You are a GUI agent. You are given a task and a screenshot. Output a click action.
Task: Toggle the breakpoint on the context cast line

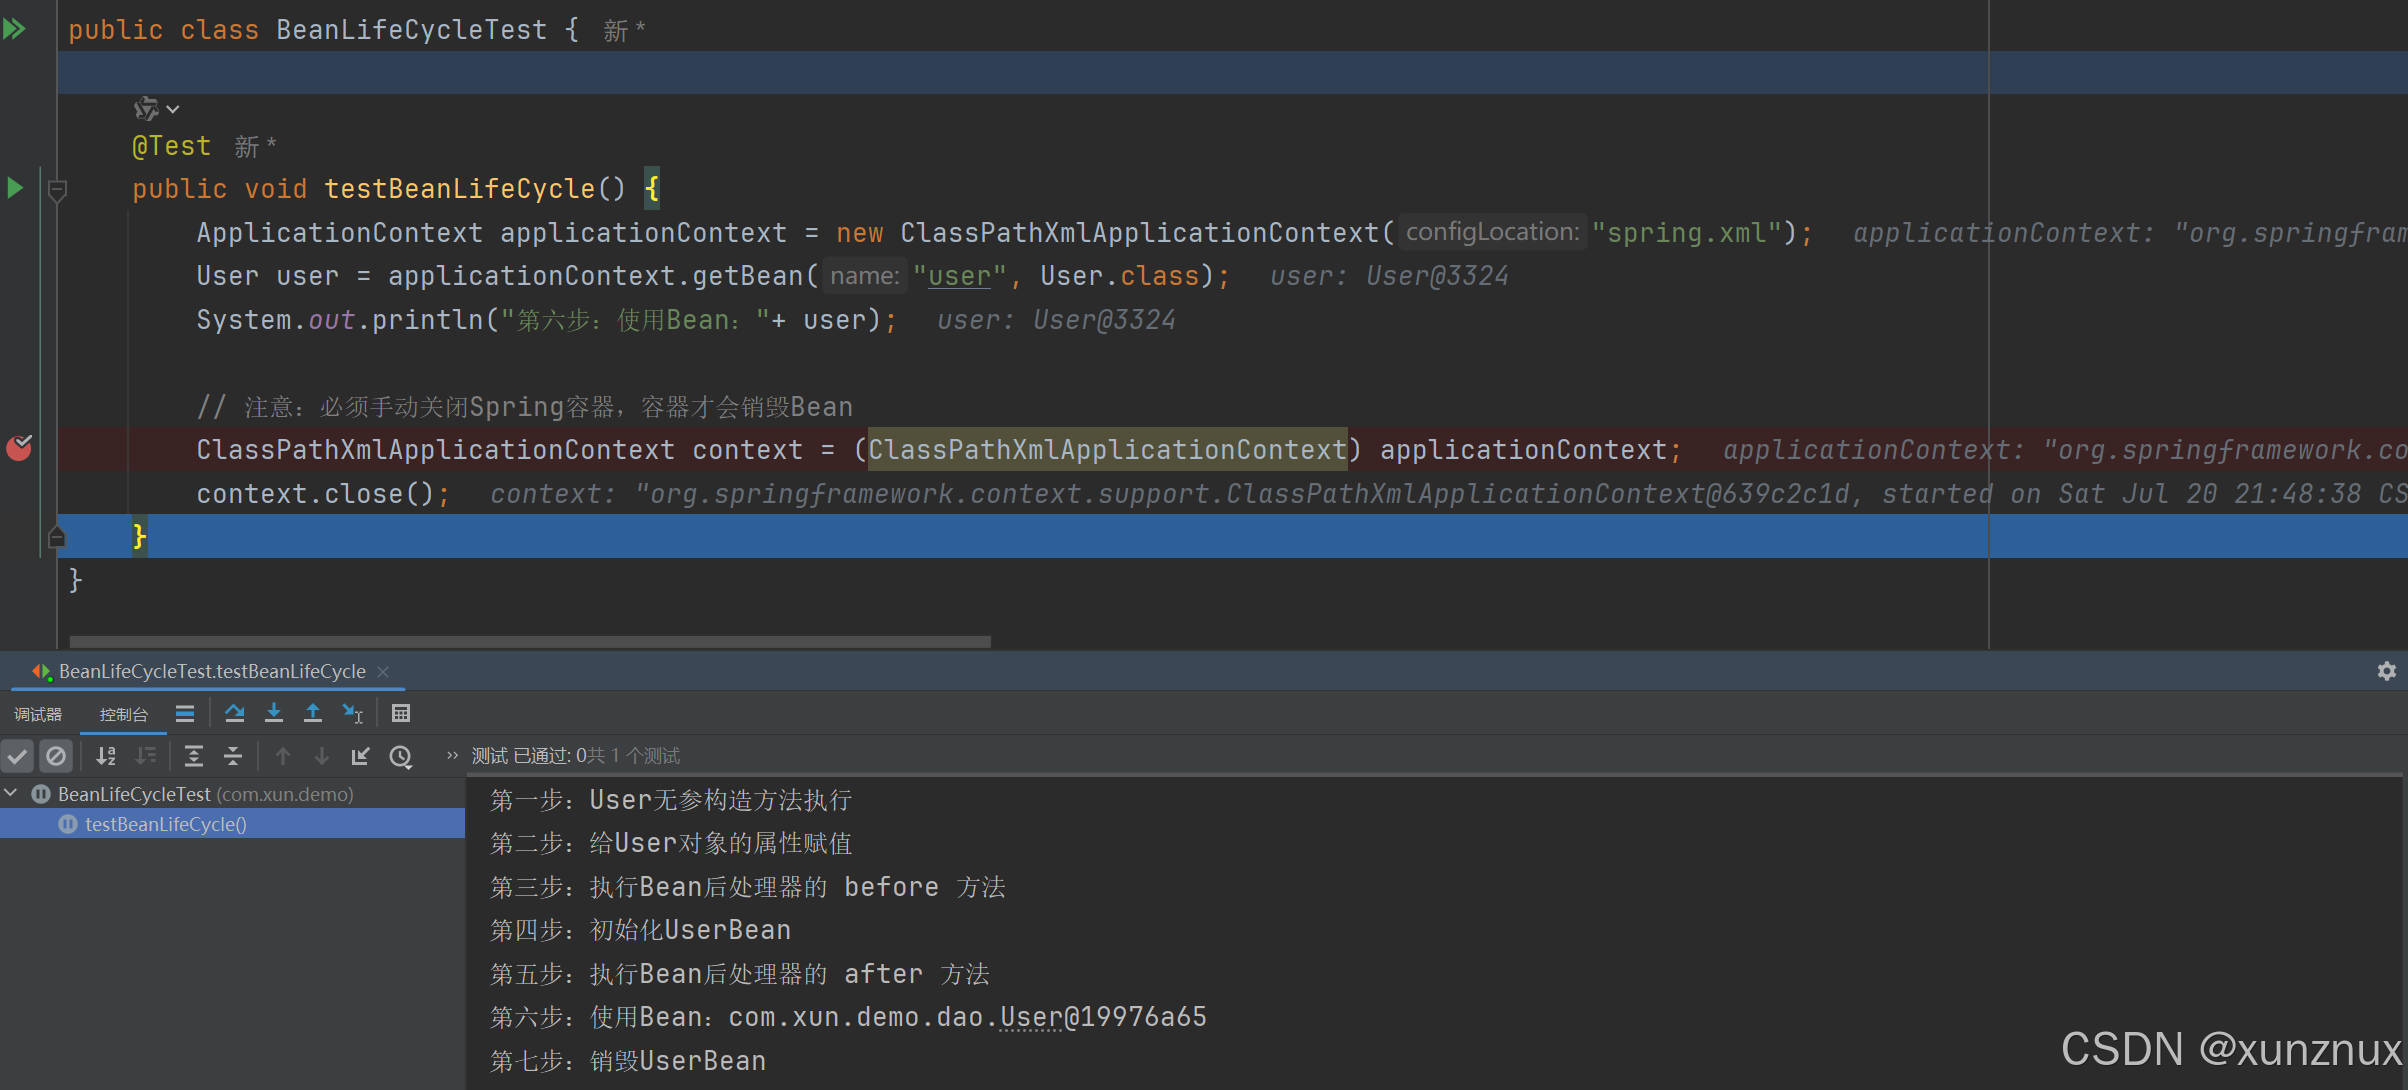(x=19, y=448)
